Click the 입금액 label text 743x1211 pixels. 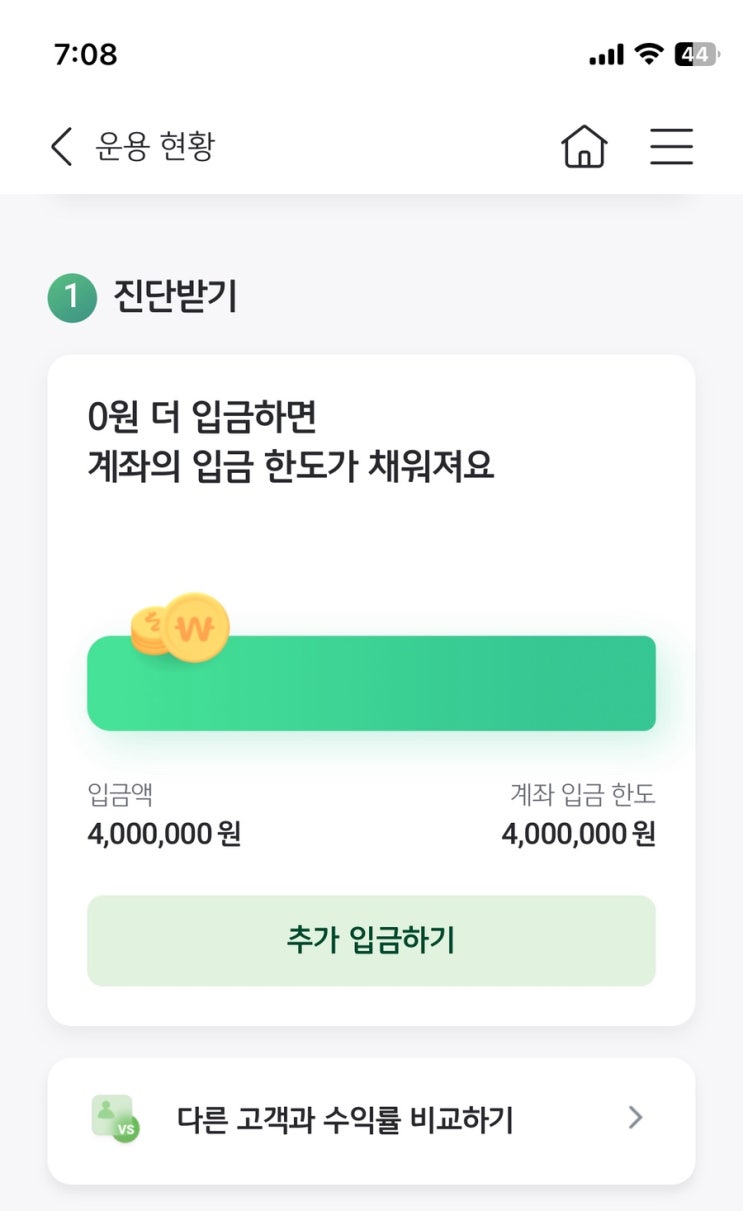[120, 795]
